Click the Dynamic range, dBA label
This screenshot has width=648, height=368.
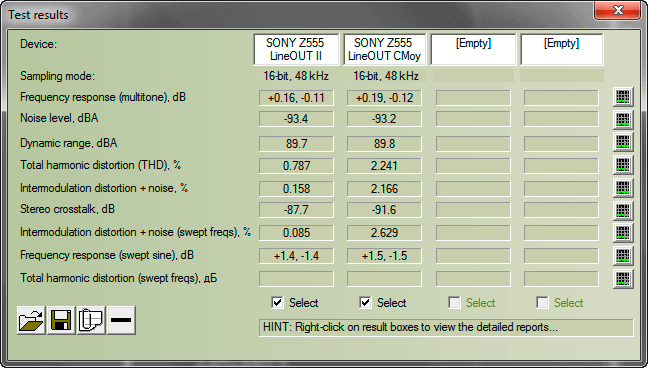tap(69, 143)
